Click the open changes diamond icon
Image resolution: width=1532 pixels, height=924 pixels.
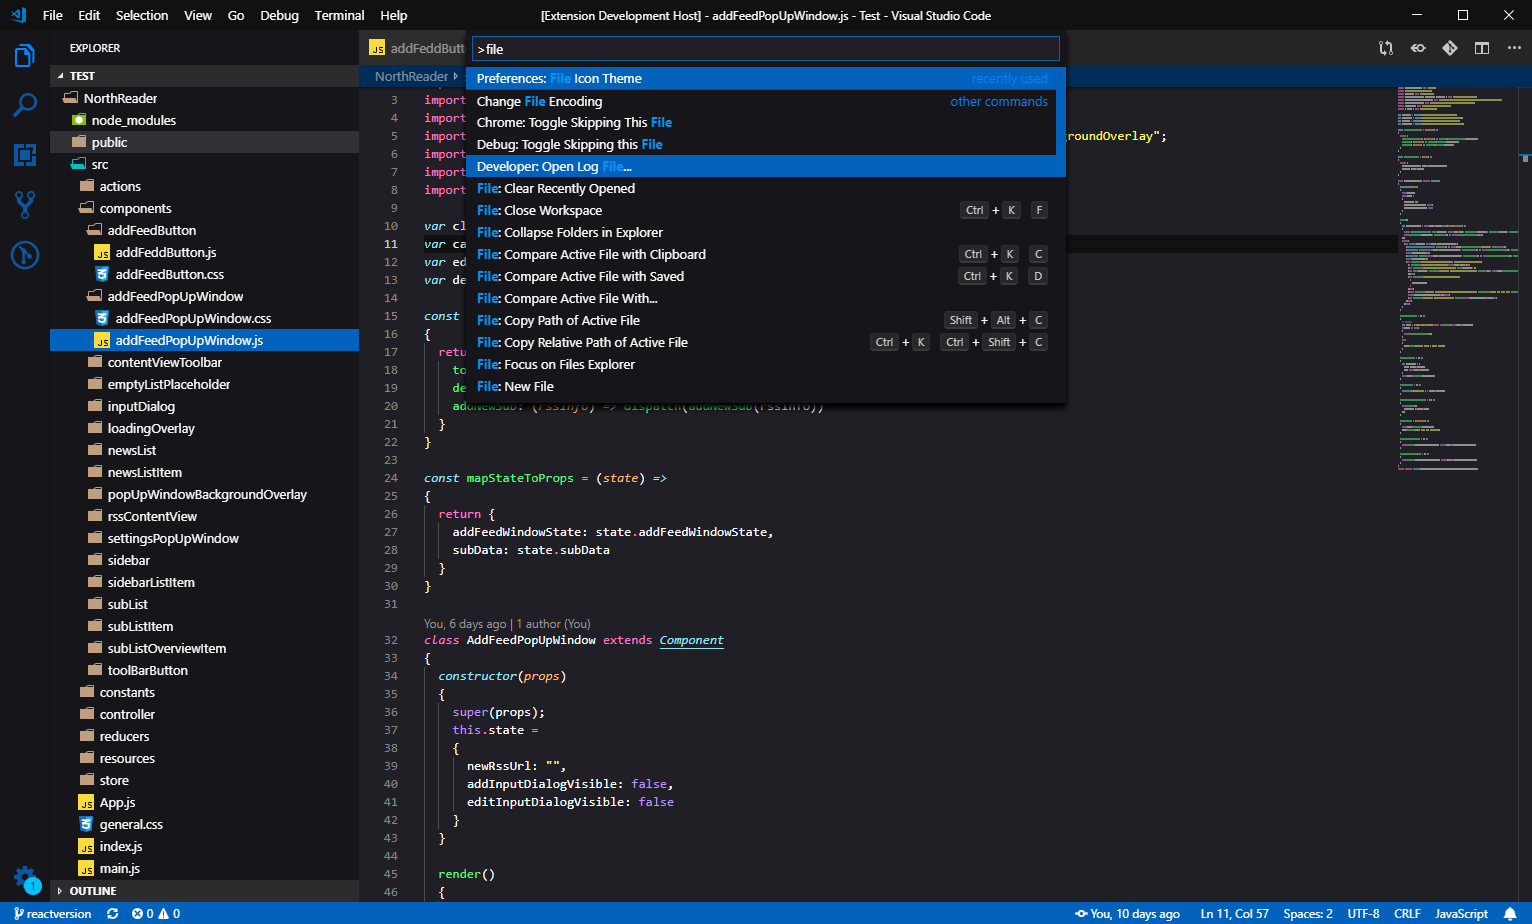pyautogui.click(x=1450, y=48)
